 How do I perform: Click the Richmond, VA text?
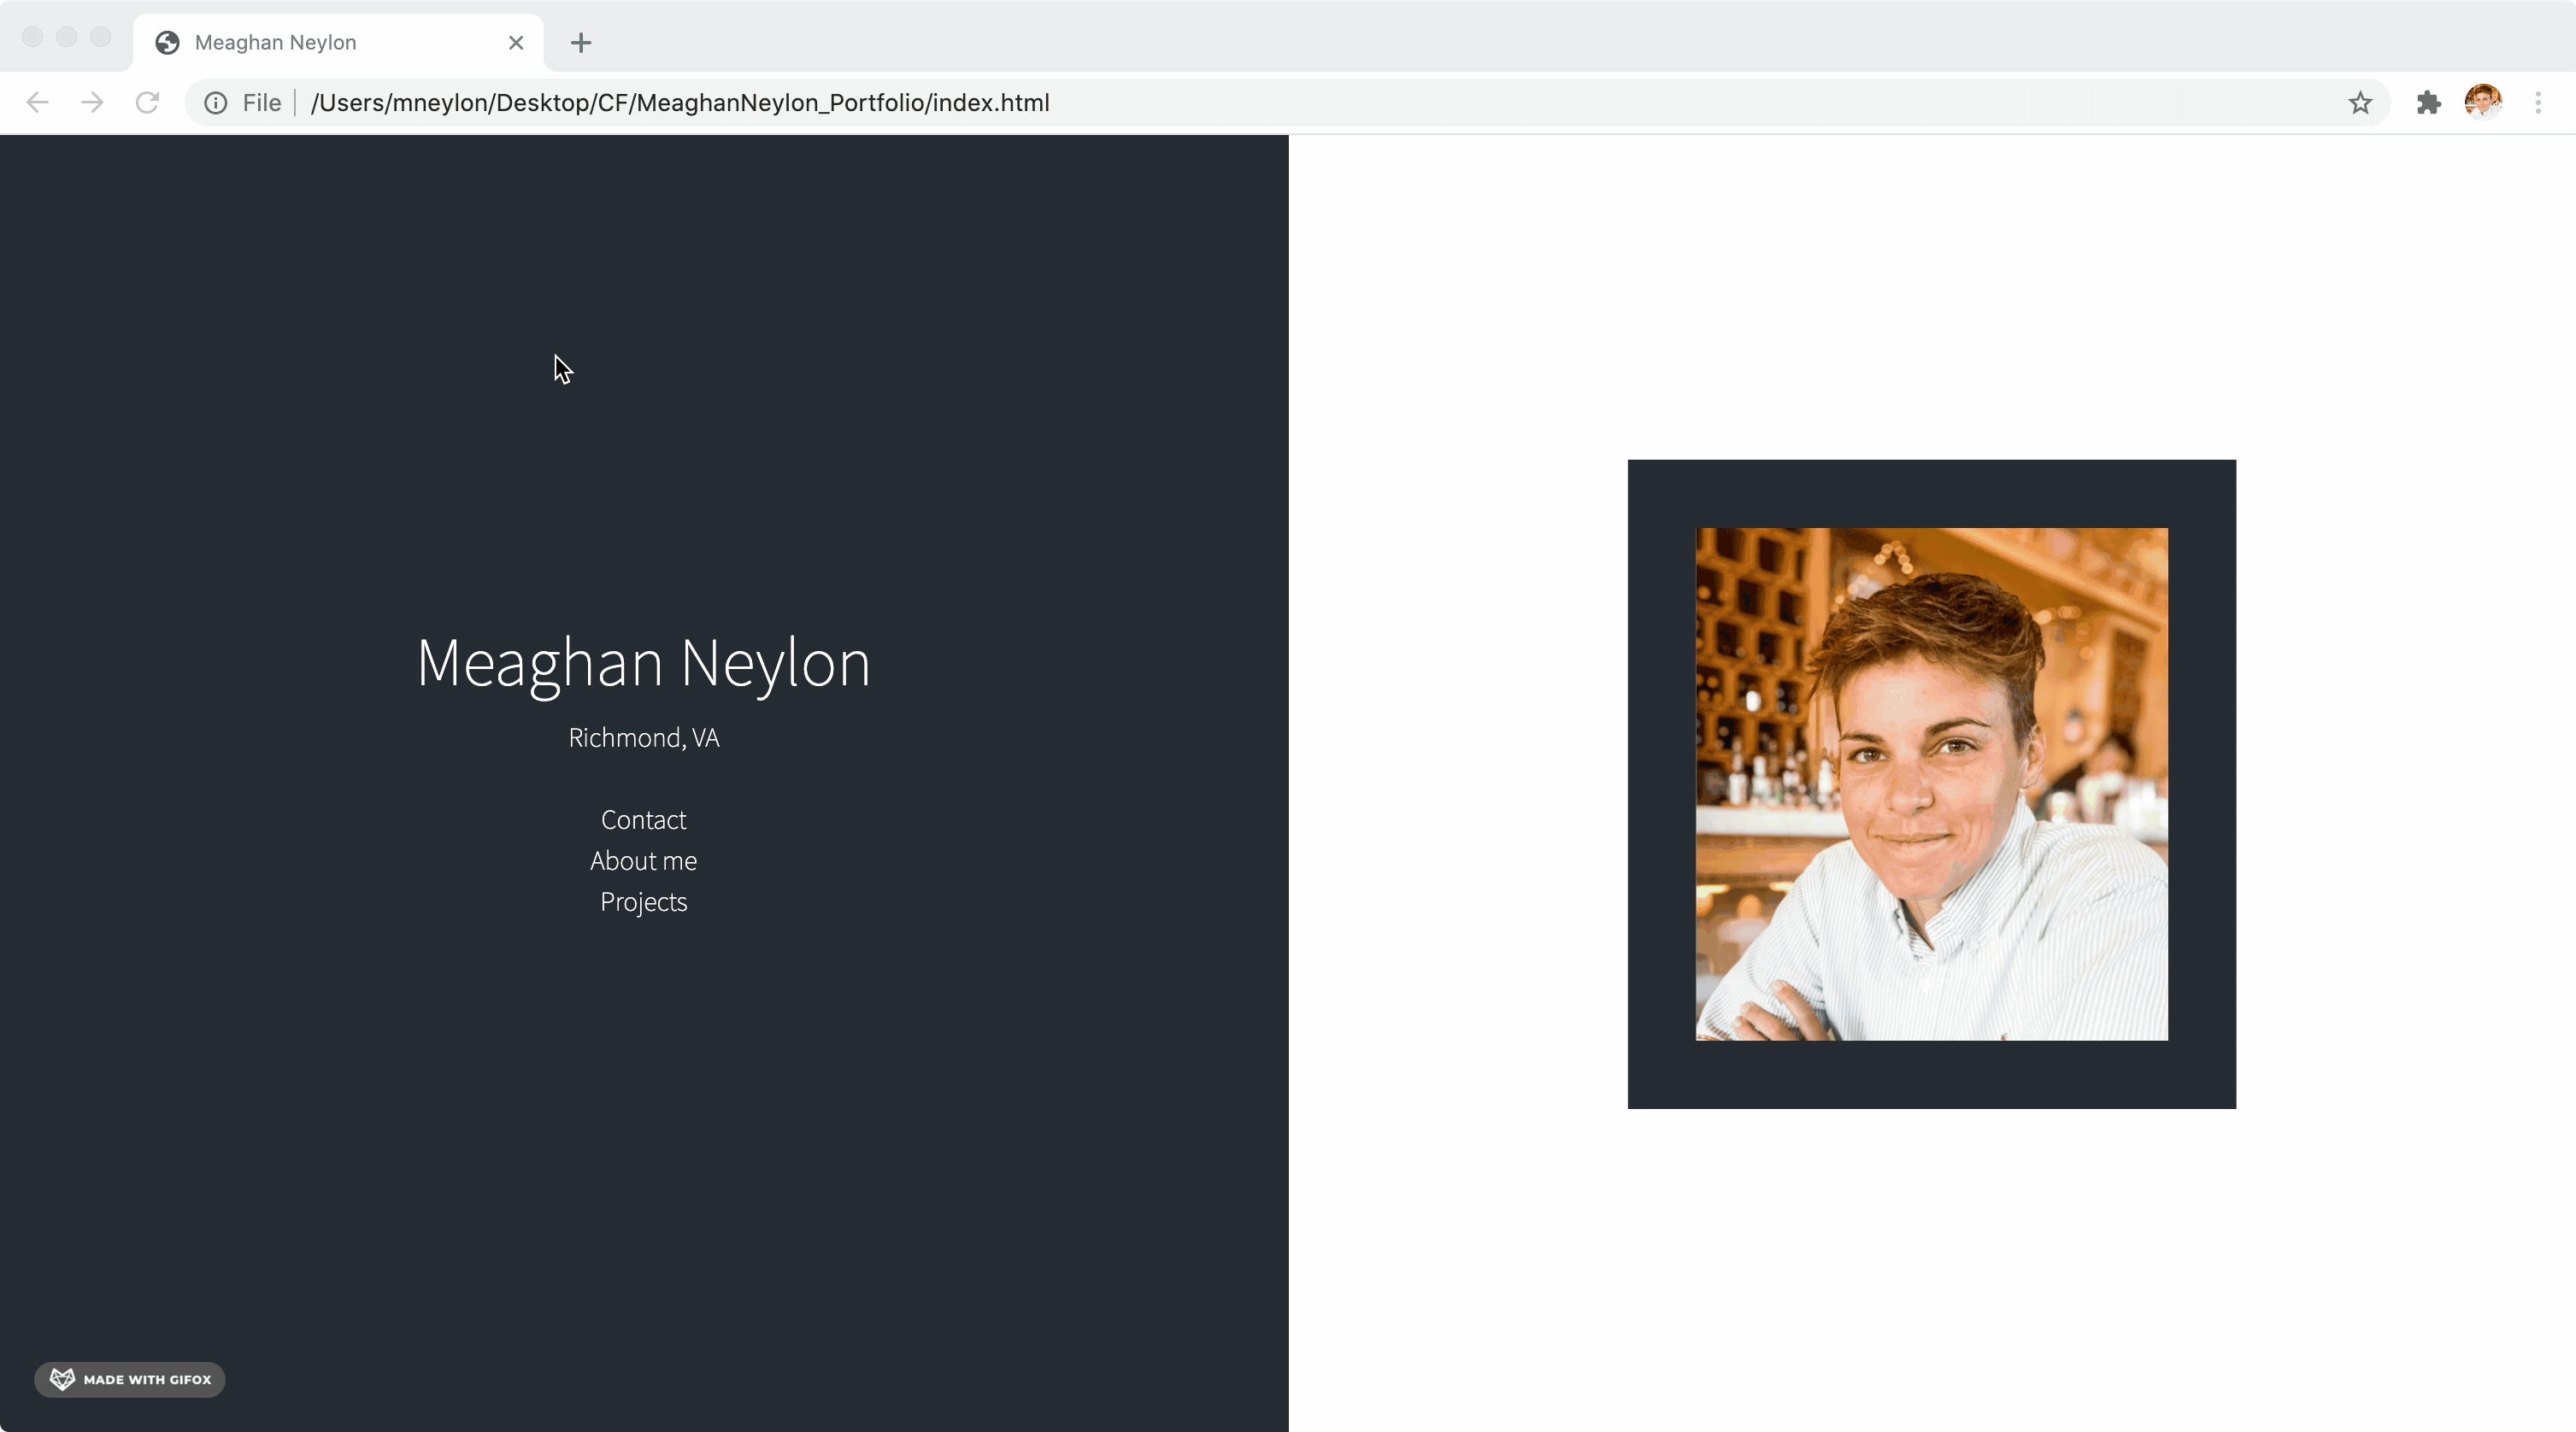(x=643, y=738)
